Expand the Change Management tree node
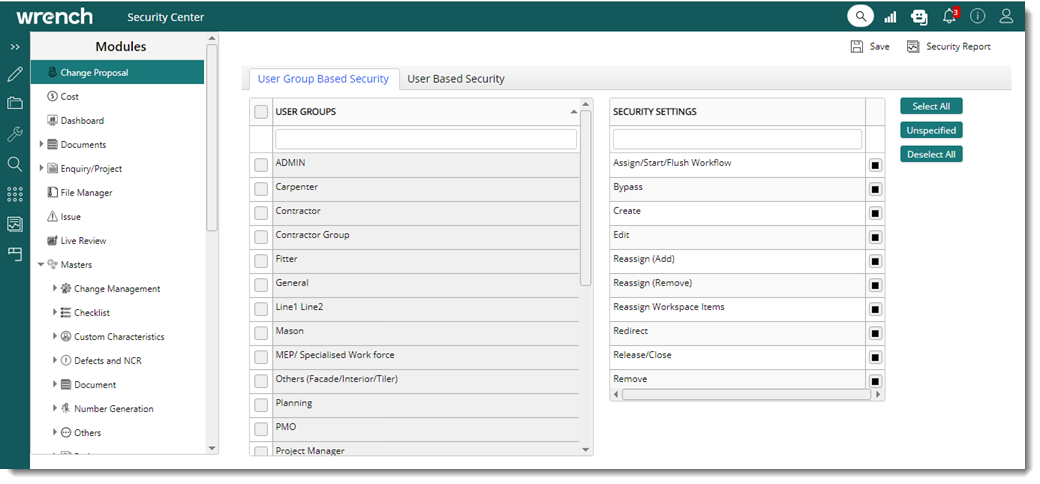Viewport: 1040px width, 484px height. (x=56, y=289)
